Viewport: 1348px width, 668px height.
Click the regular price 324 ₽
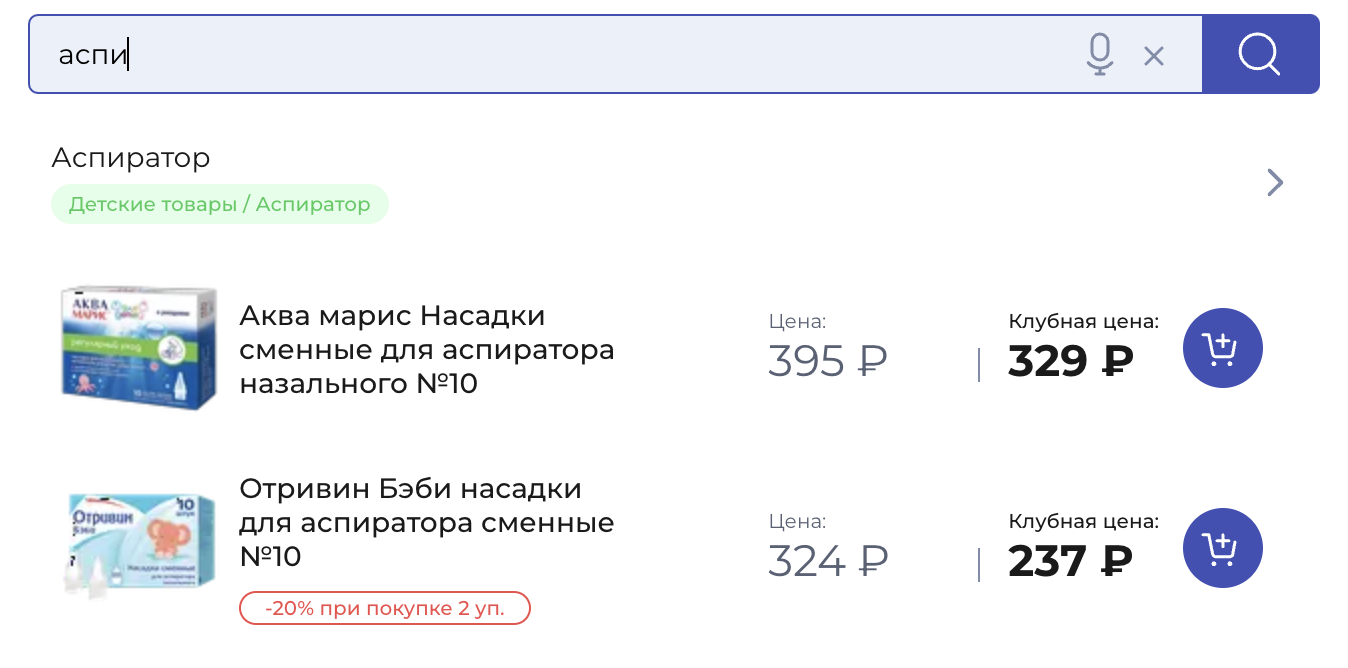point(828,560)
